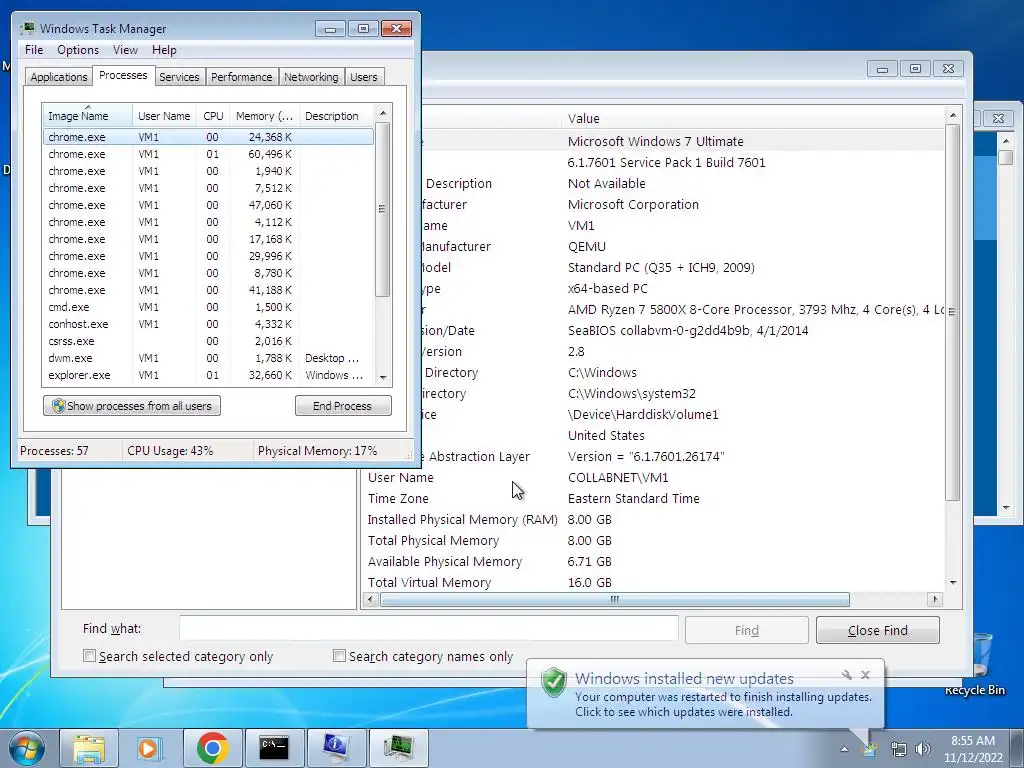This screenshot has width=1024, height=768.
Task: Select the Installed Physical Memory (RAM) row
Action: 652,519
